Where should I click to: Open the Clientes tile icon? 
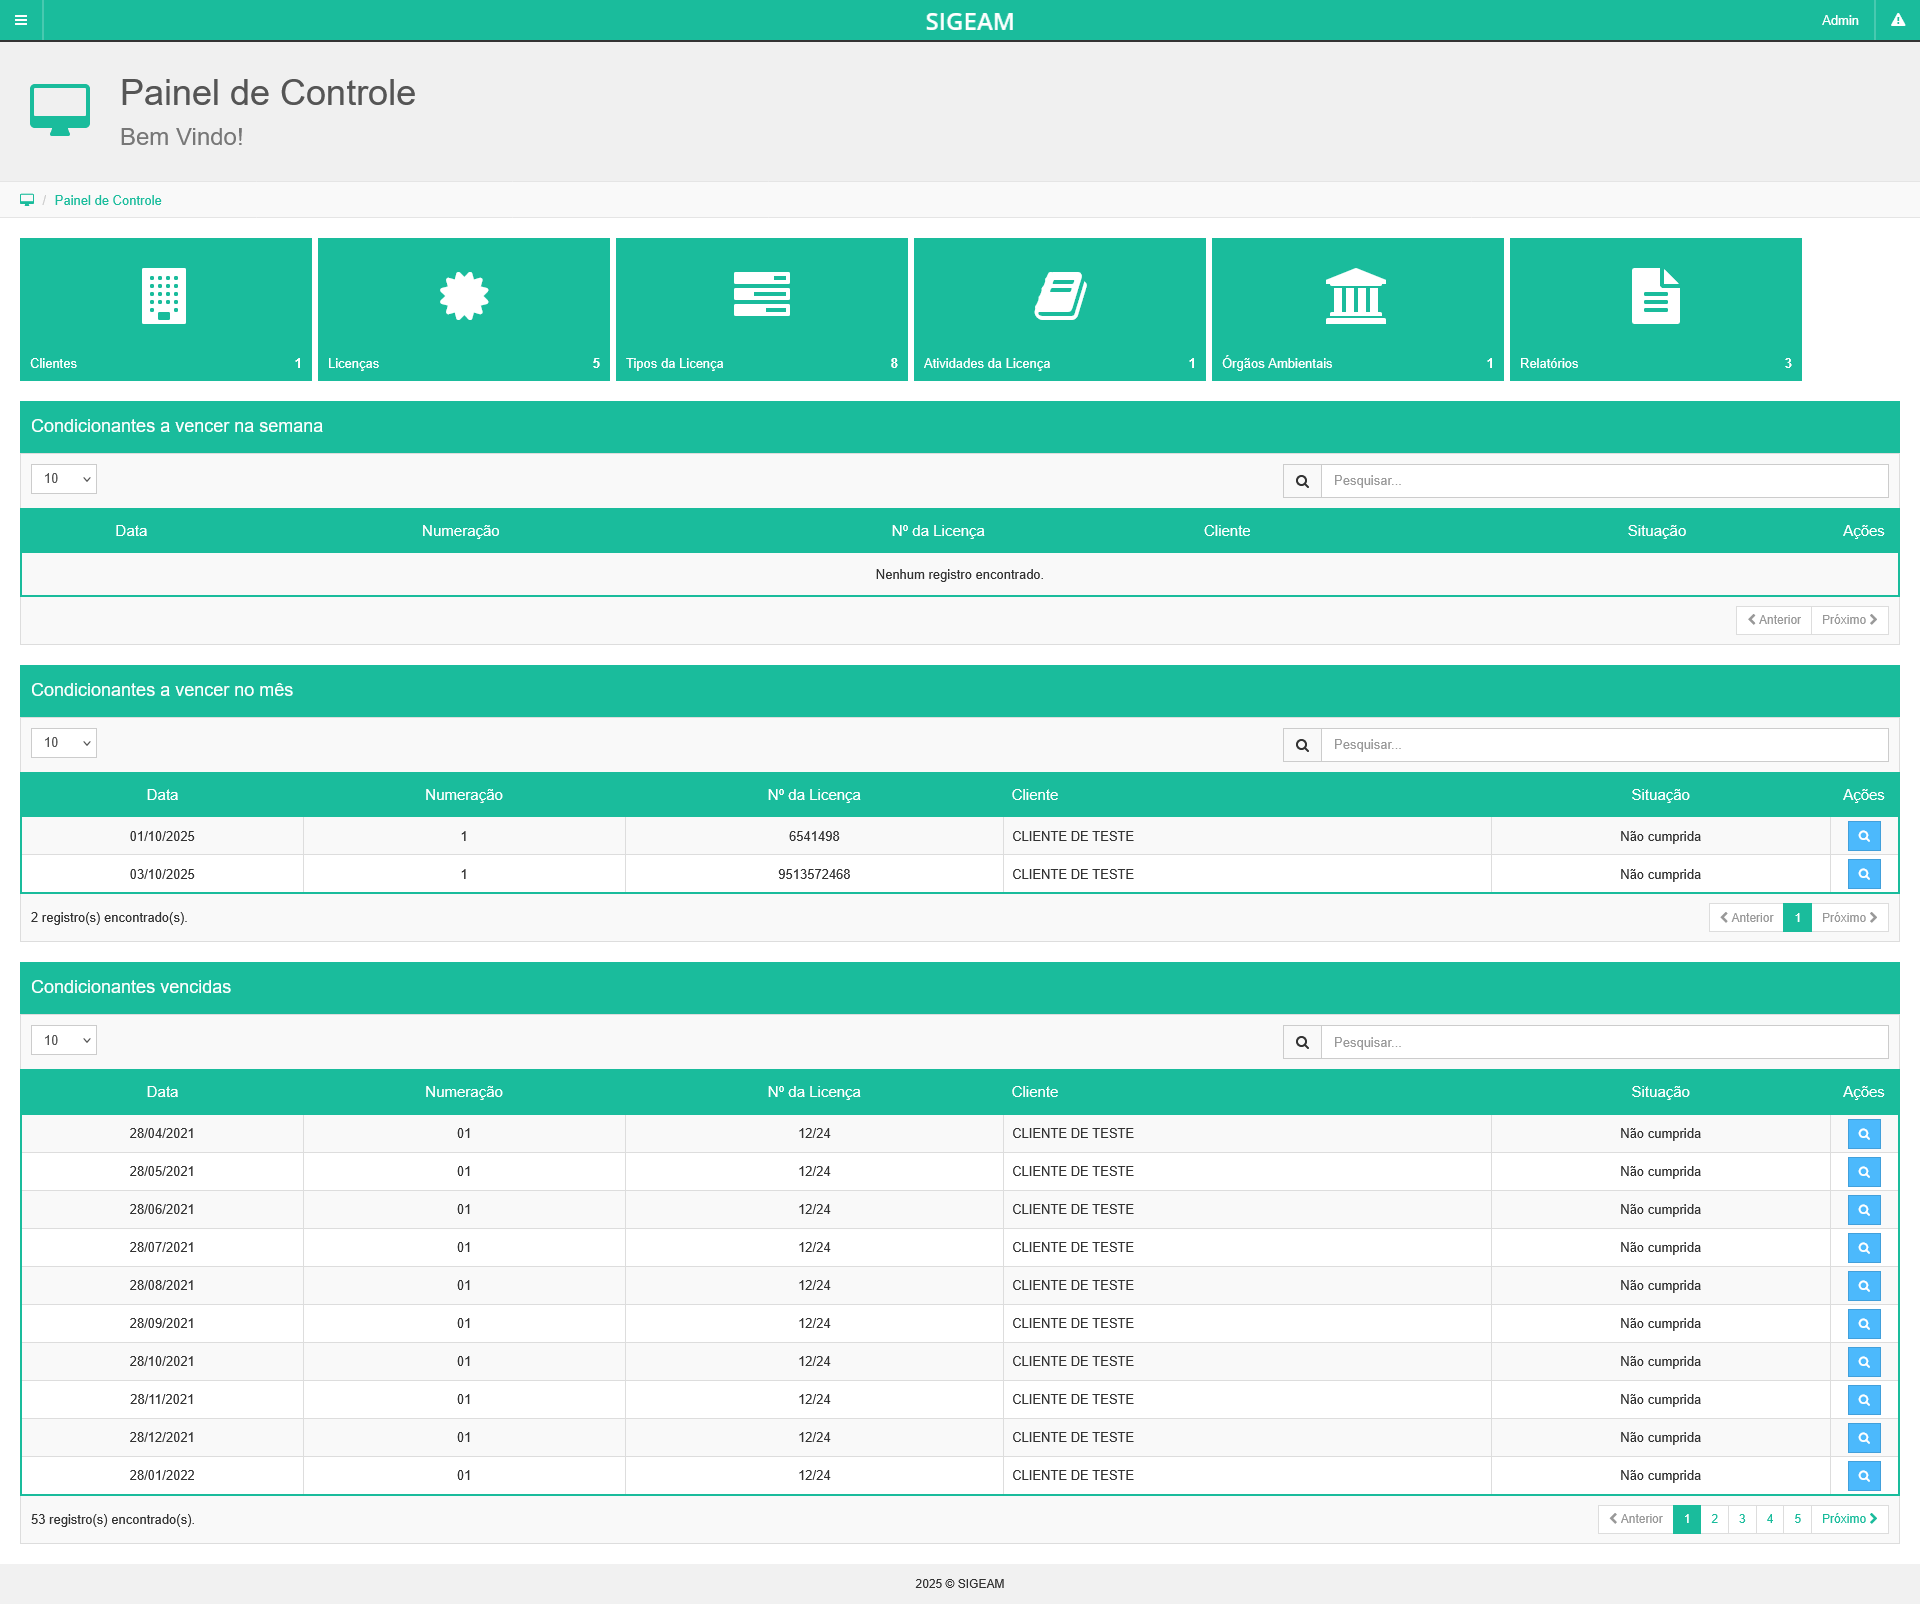pos(164,296)
